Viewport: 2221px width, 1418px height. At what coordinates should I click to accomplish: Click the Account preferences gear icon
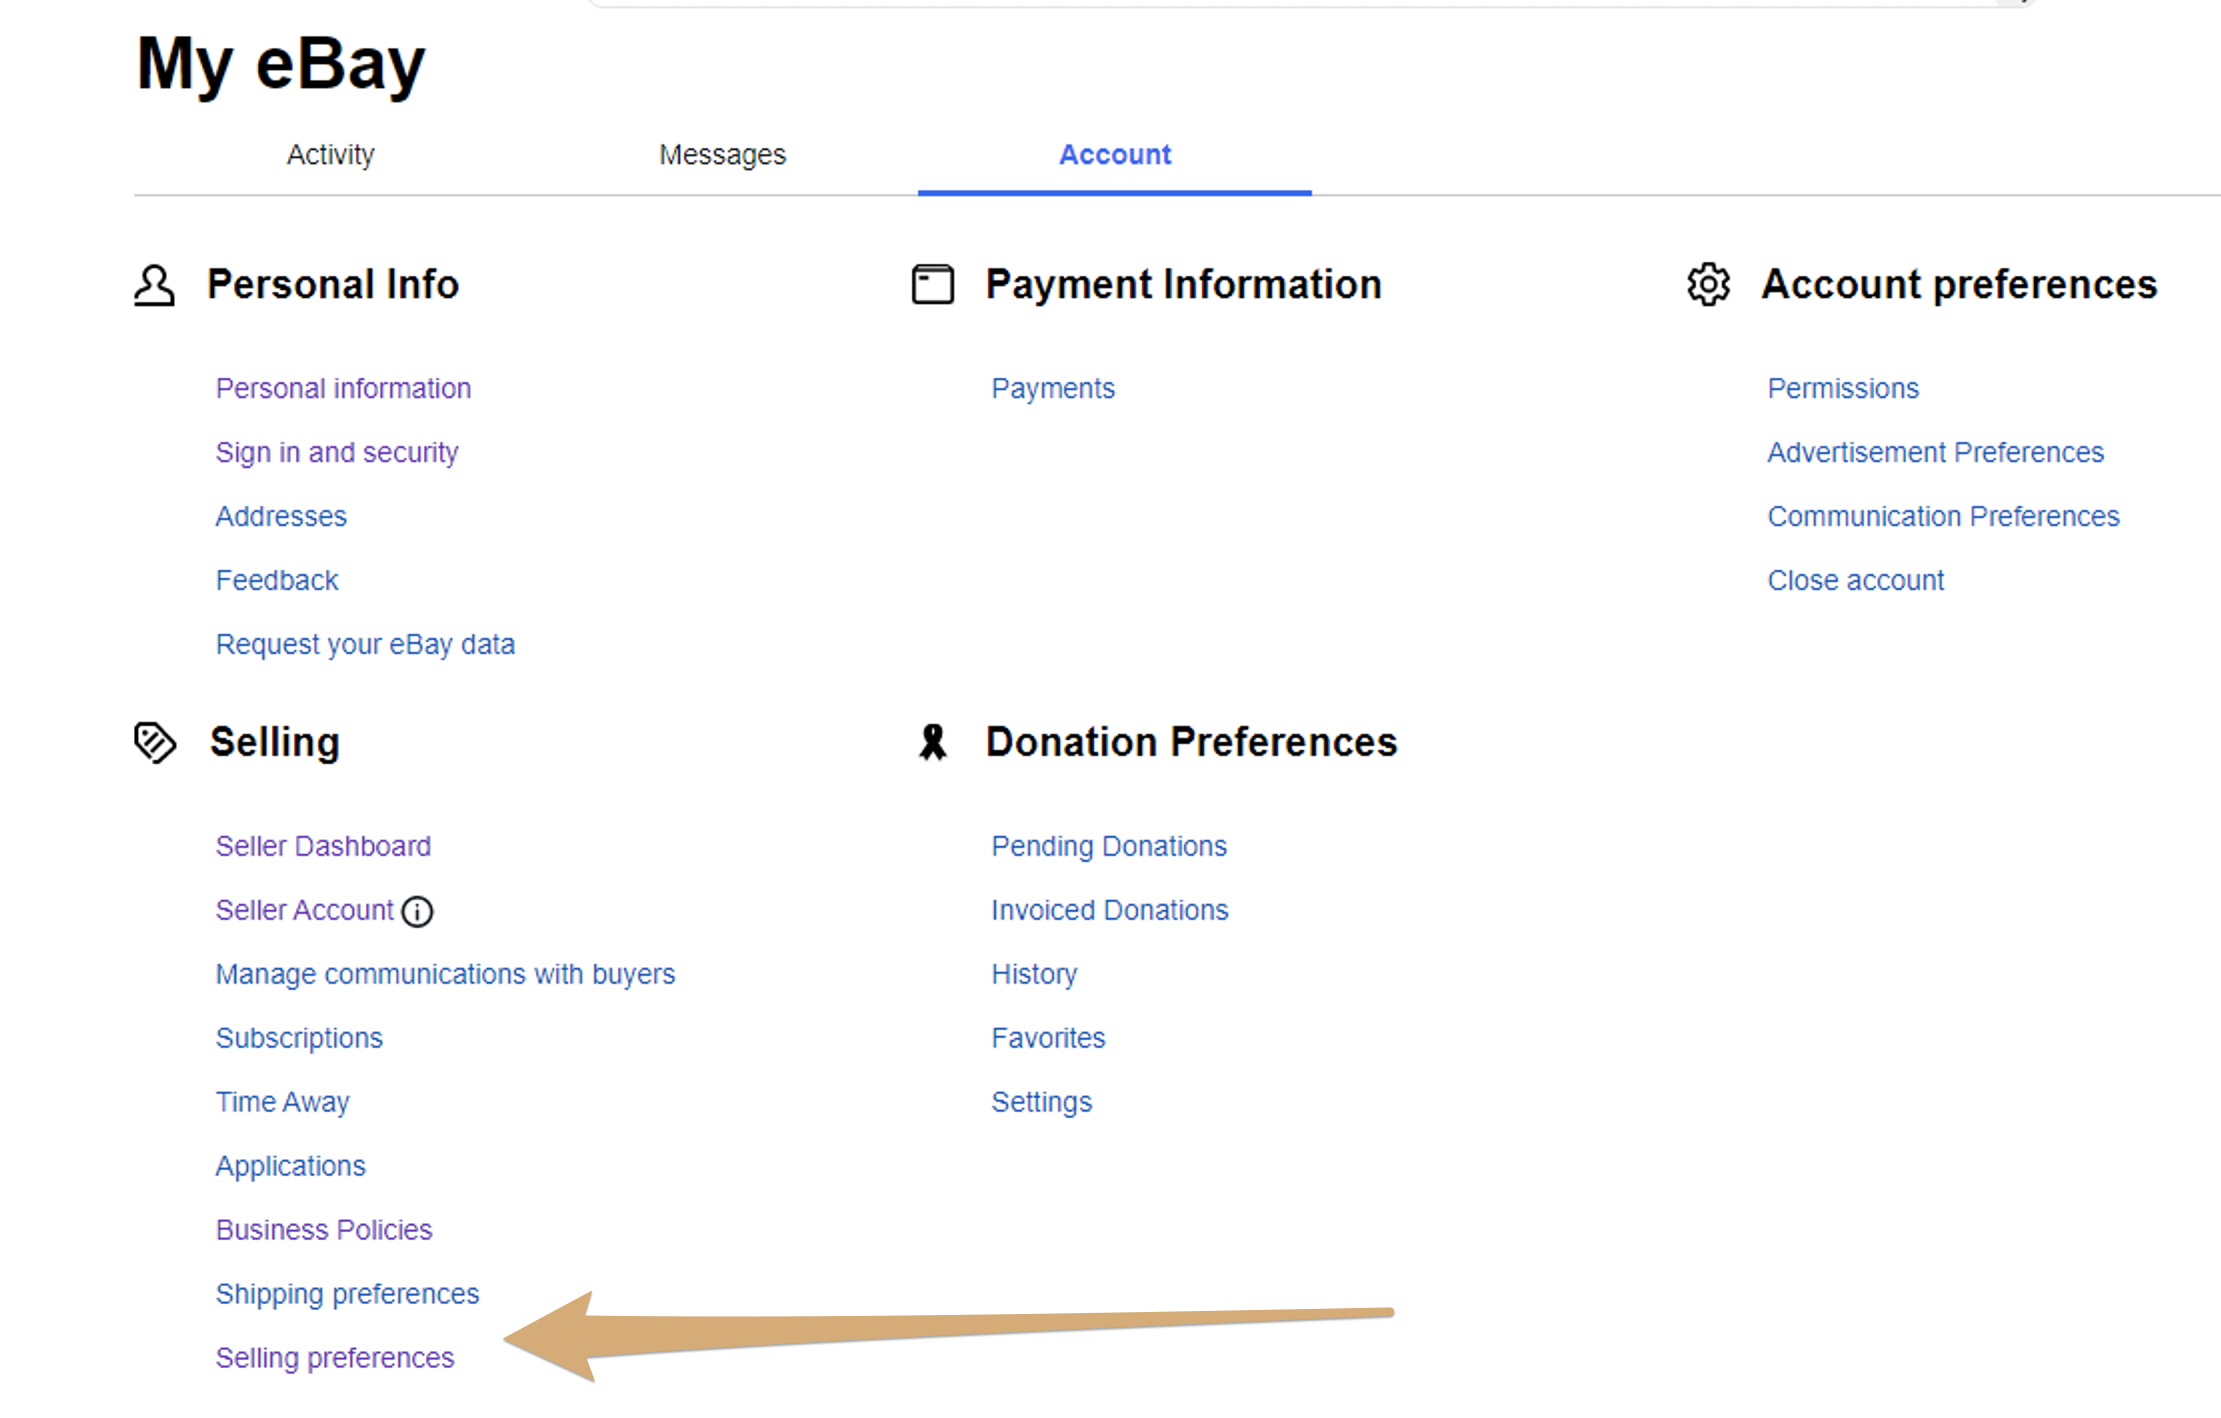(1708, 285)
